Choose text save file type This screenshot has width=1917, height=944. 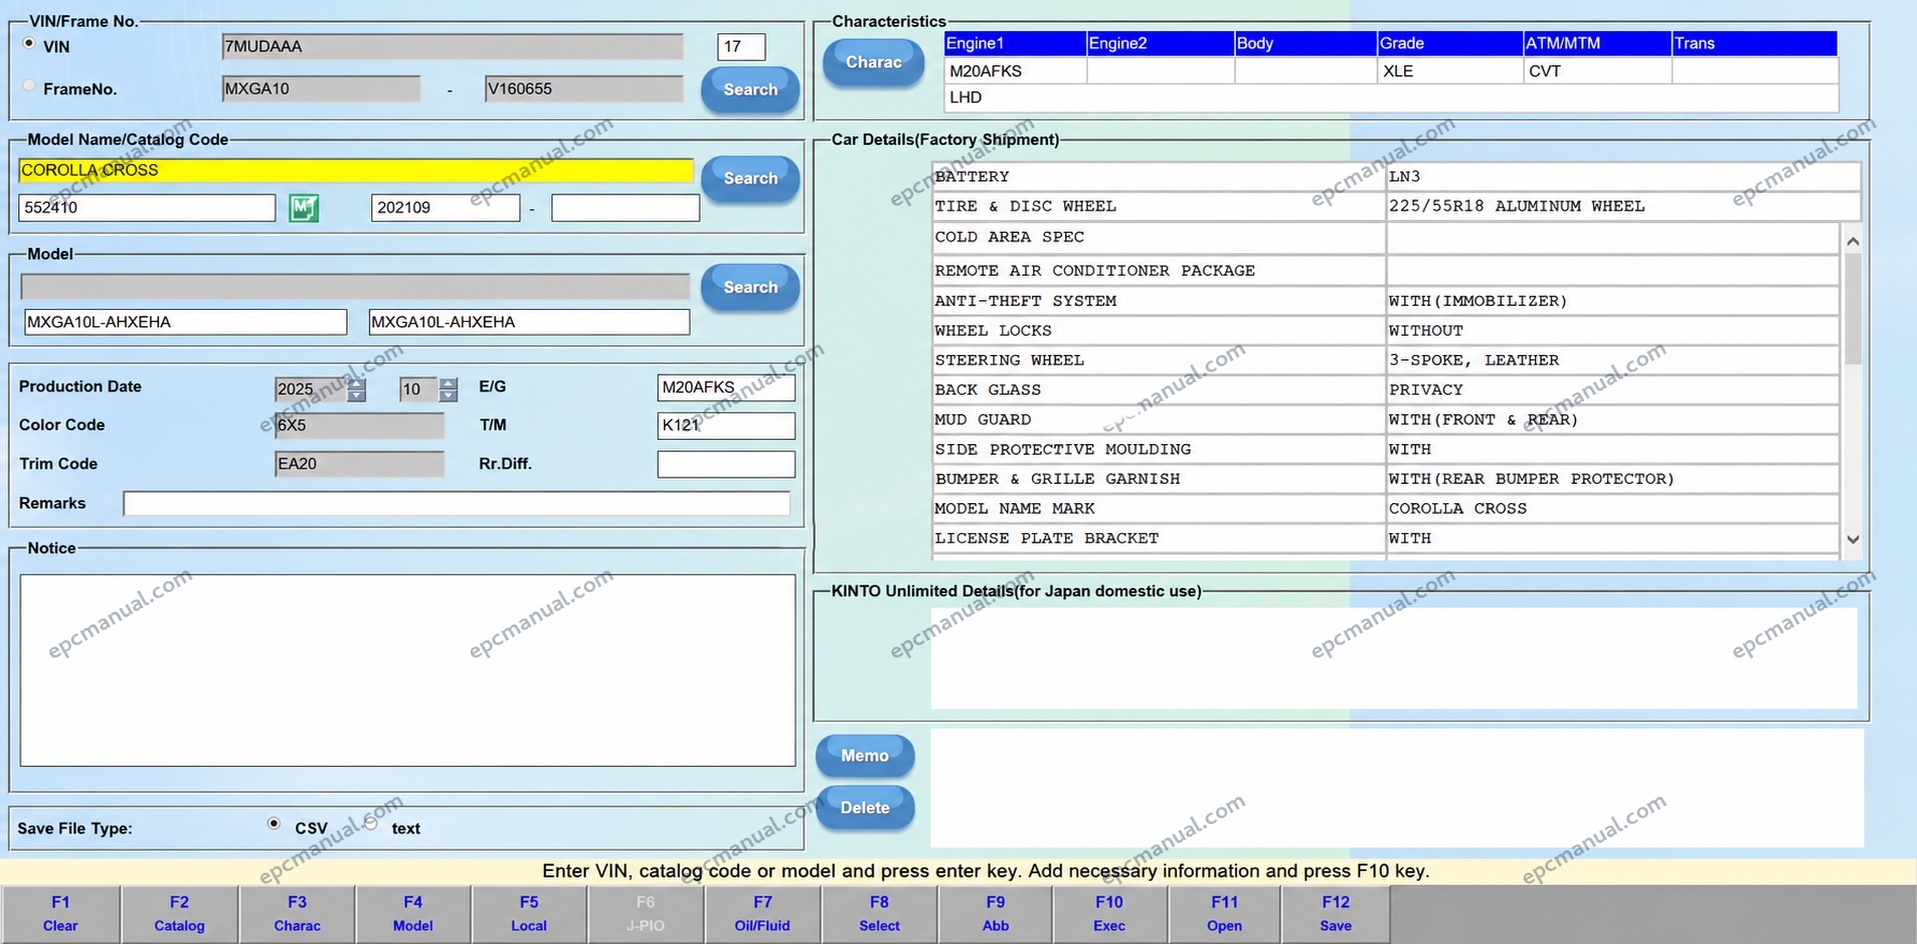371,824
